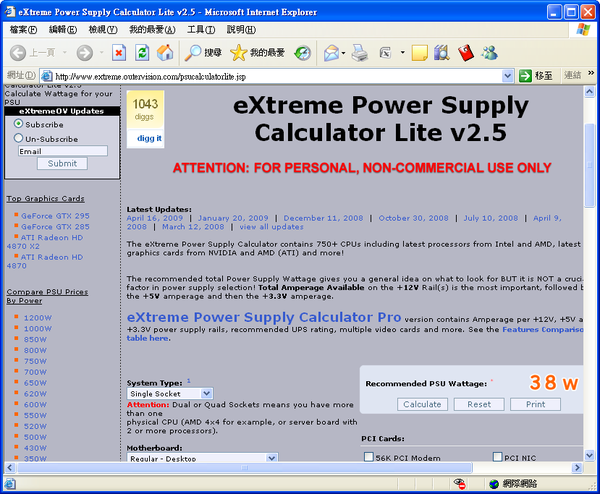The height and width of the screenshot is (494, 600).
Task: Open GeForce GTX 295 link
Action: click(55, 216)
